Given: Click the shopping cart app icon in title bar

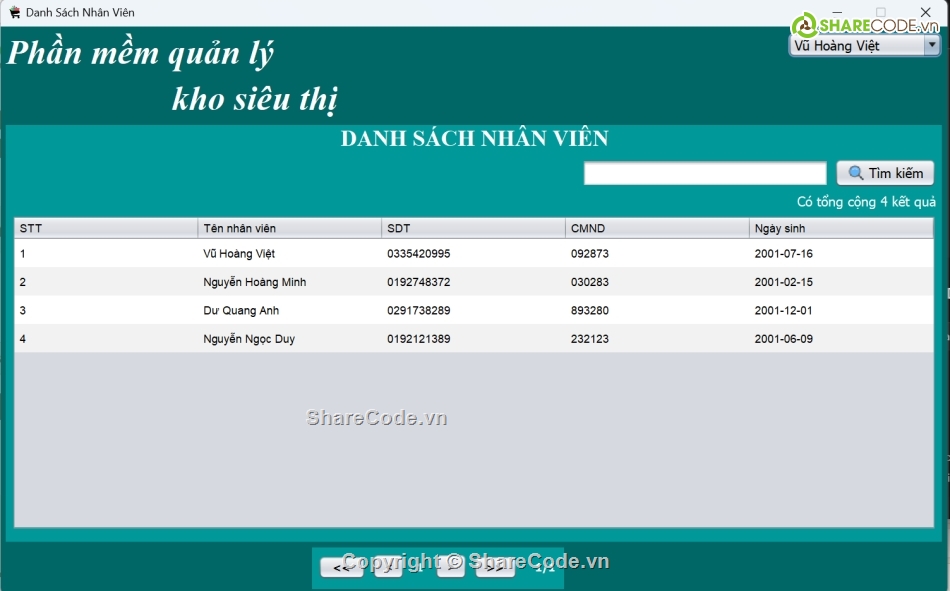Looking at the screenshot, I should (15, 12).
